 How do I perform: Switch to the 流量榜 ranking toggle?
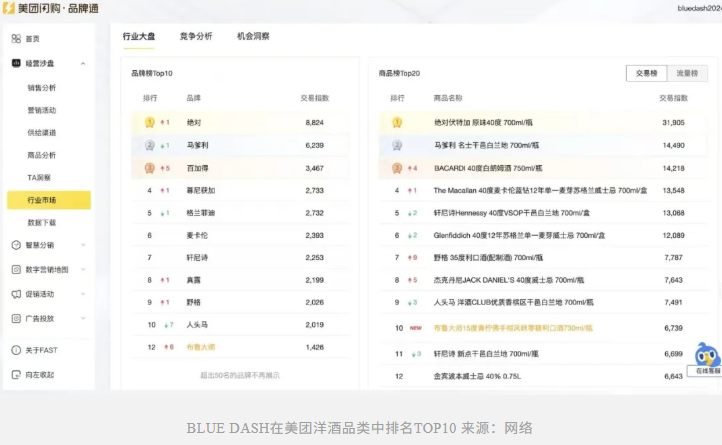click(687, 73)
